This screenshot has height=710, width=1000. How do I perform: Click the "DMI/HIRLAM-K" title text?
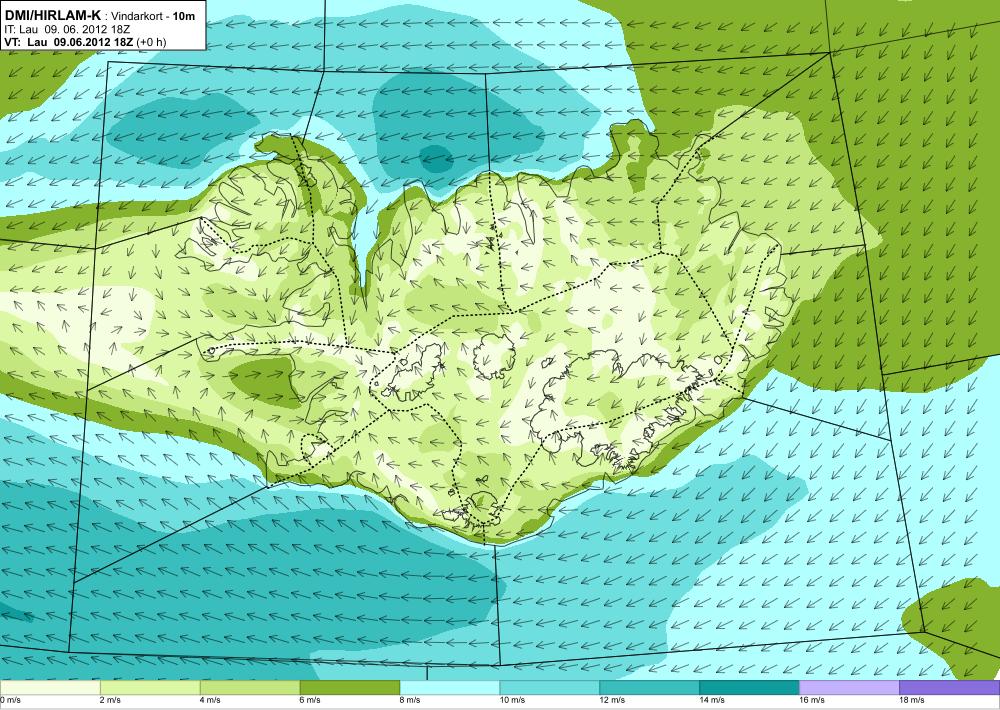point(52,15)
